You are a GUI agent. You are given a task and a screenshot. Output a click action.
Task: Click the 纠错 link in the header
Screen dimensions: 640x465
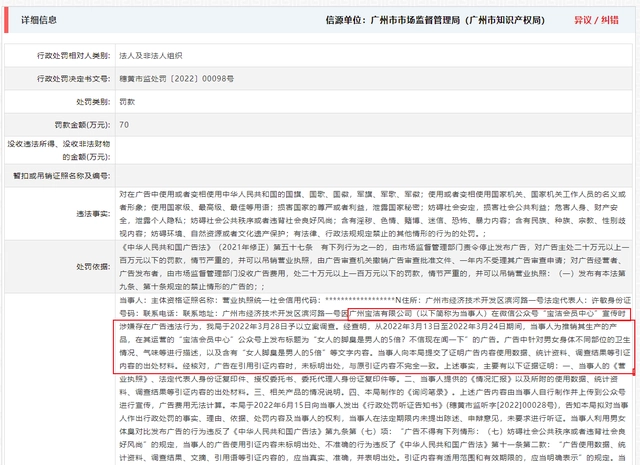pyautogui.click(x=609, y=20)
